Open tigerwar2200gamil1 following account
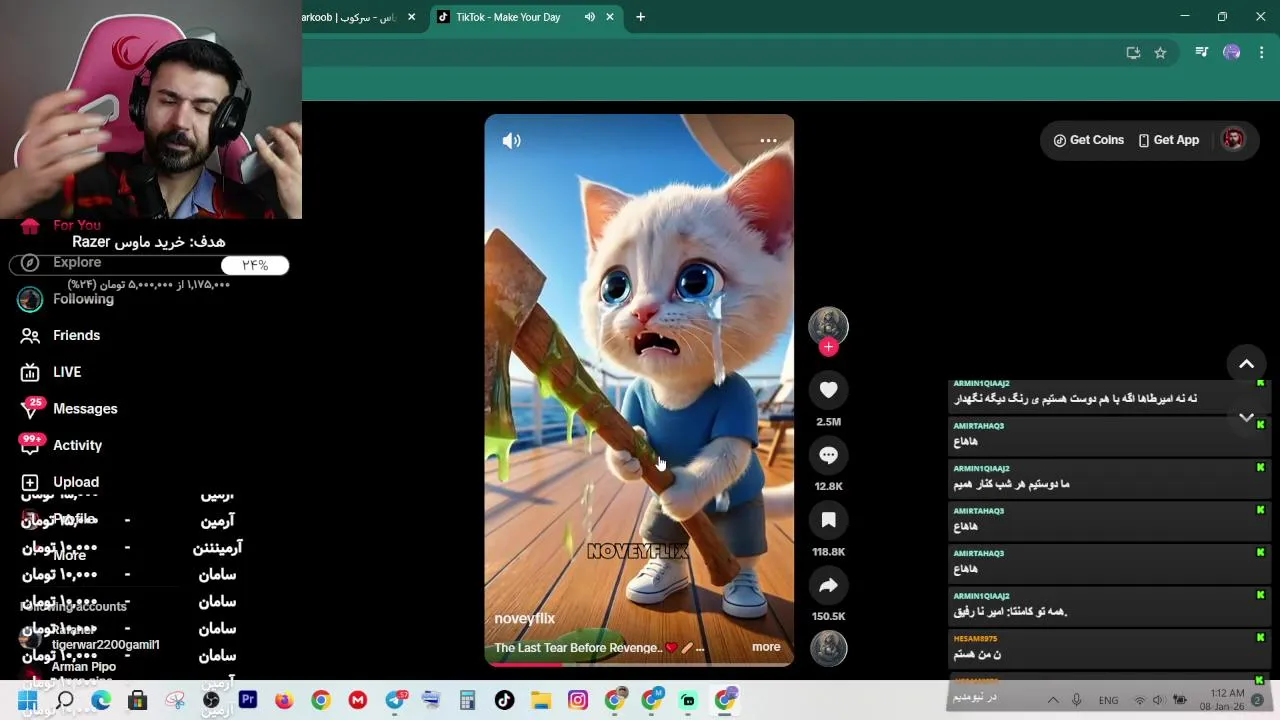Image resolution: width=1280 pixels, height=720 pixels. point(106,645)
